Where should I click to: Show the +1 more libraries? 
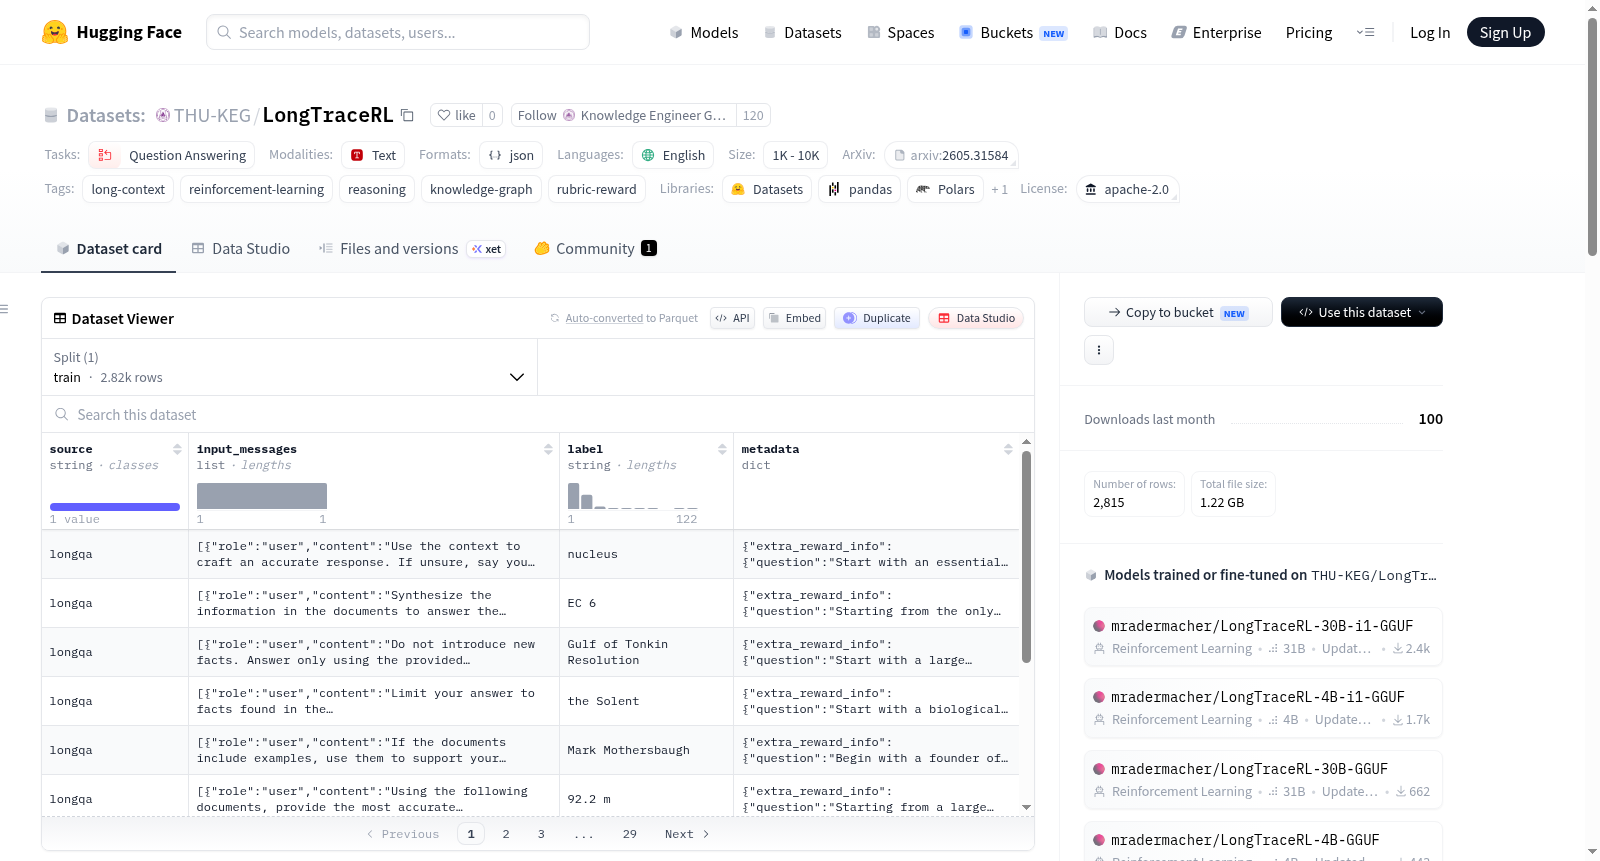pos(999,189)
